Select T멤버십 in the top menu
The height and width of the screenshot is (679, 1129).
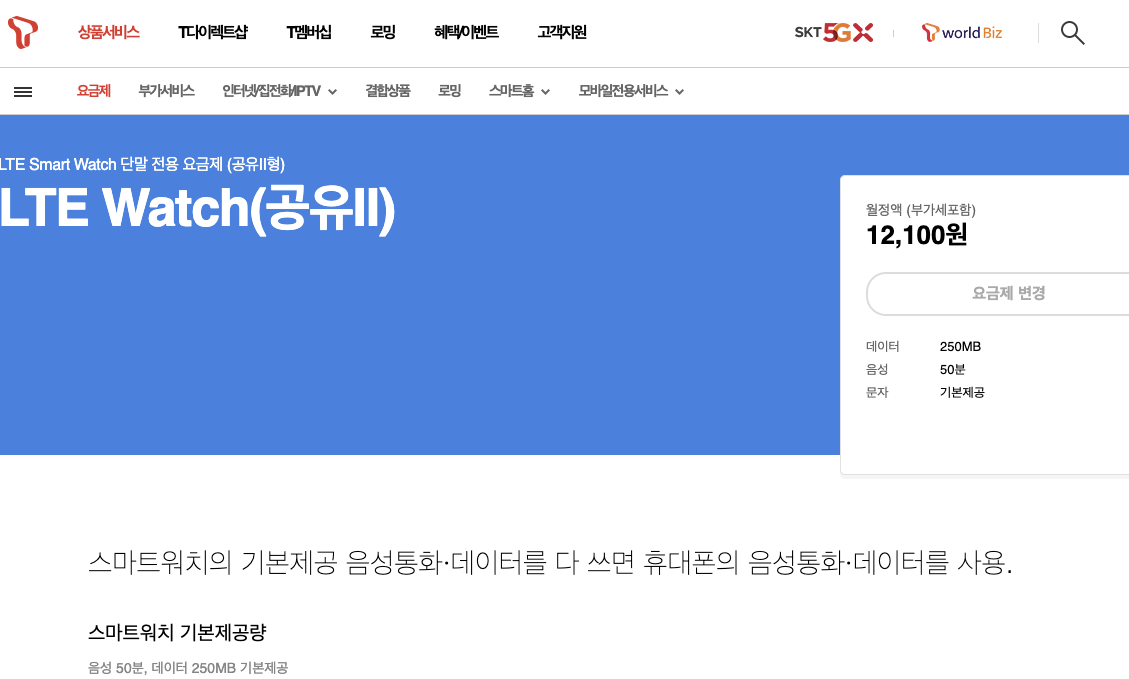(x=309, y=32)
